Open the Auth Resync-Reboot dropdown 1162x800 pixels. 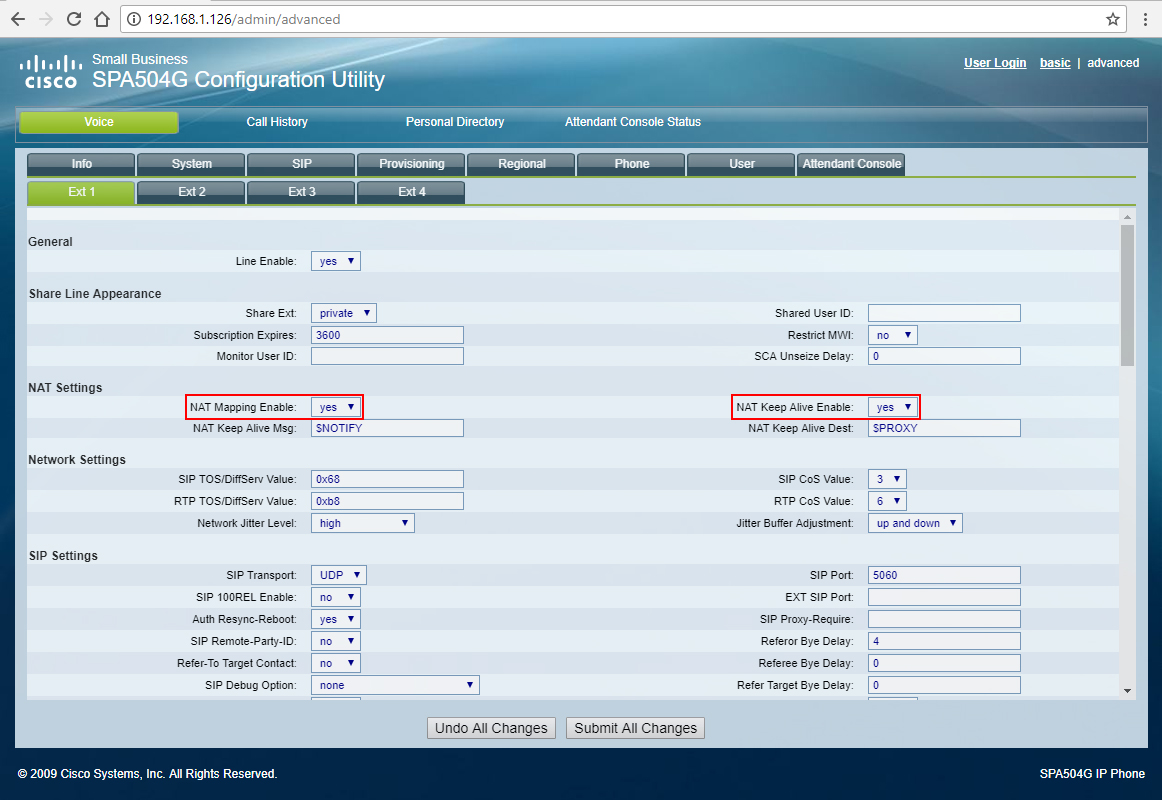click(336, 619)
